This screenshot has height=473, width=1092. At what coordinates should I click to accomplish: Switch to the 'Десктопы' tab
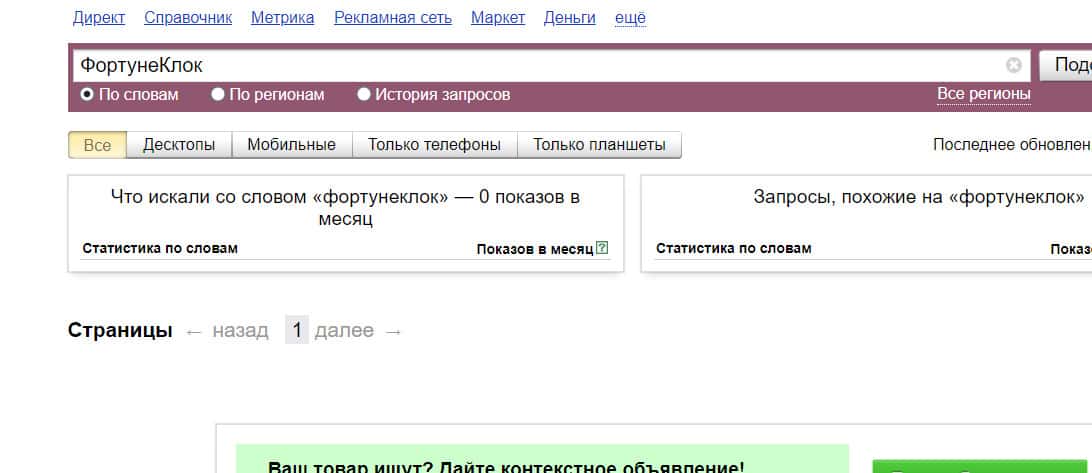coord(179,145)
